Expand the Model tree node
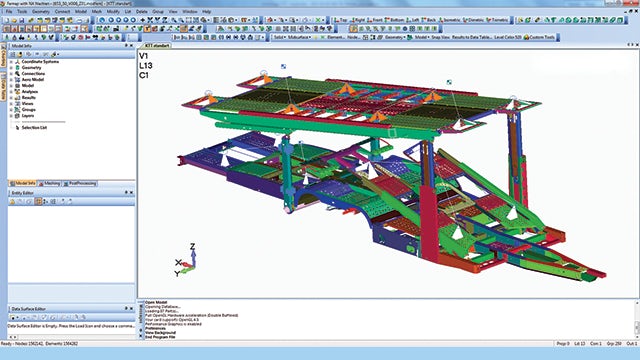 [x=11, y=86]
